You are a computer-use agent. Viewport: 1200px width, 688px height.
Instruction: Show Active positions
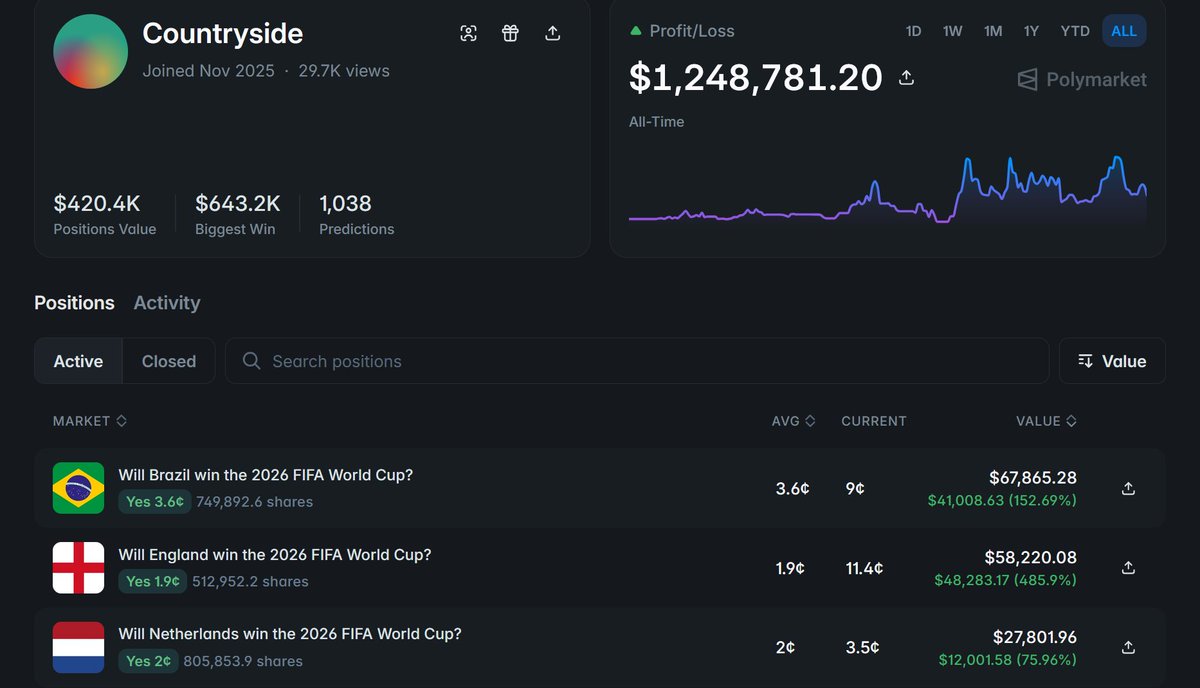[x=78, y=361]
